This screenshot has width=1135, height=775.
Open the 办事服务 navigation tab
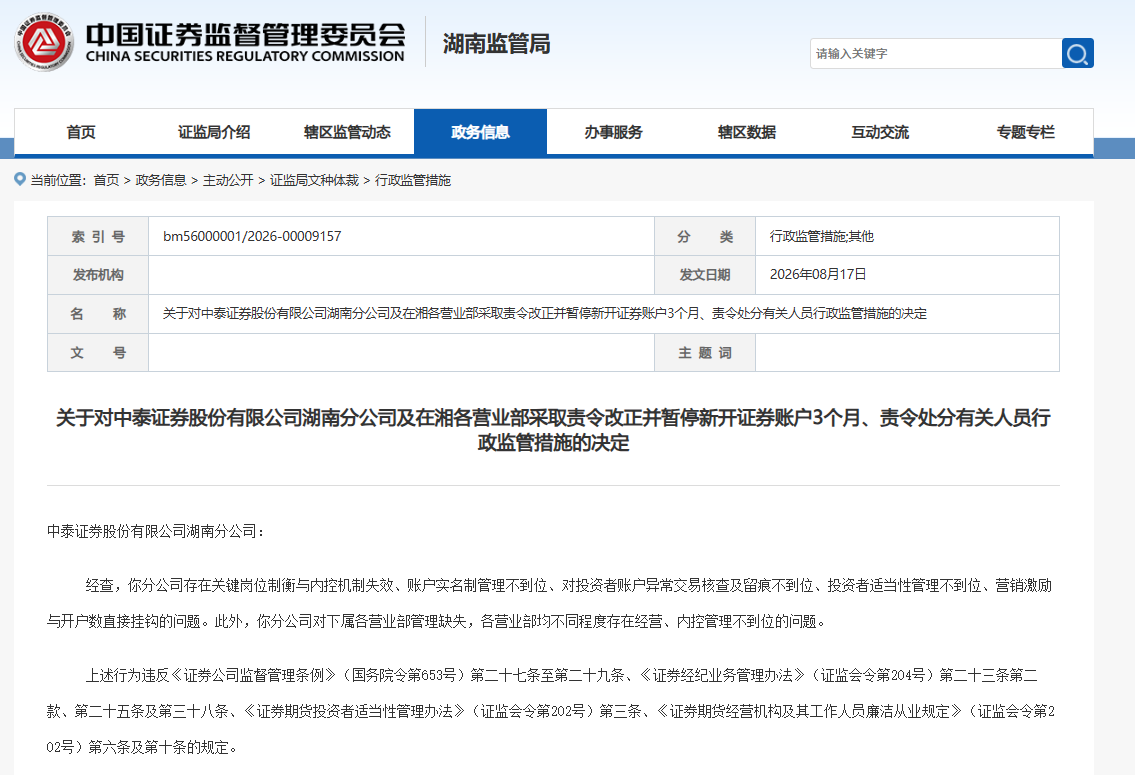613,132
